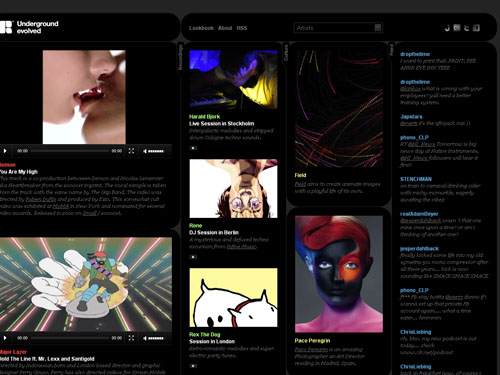Click the Major Lazer artist name
Viewport: 500px width, 375px height.
pos(13,352)
